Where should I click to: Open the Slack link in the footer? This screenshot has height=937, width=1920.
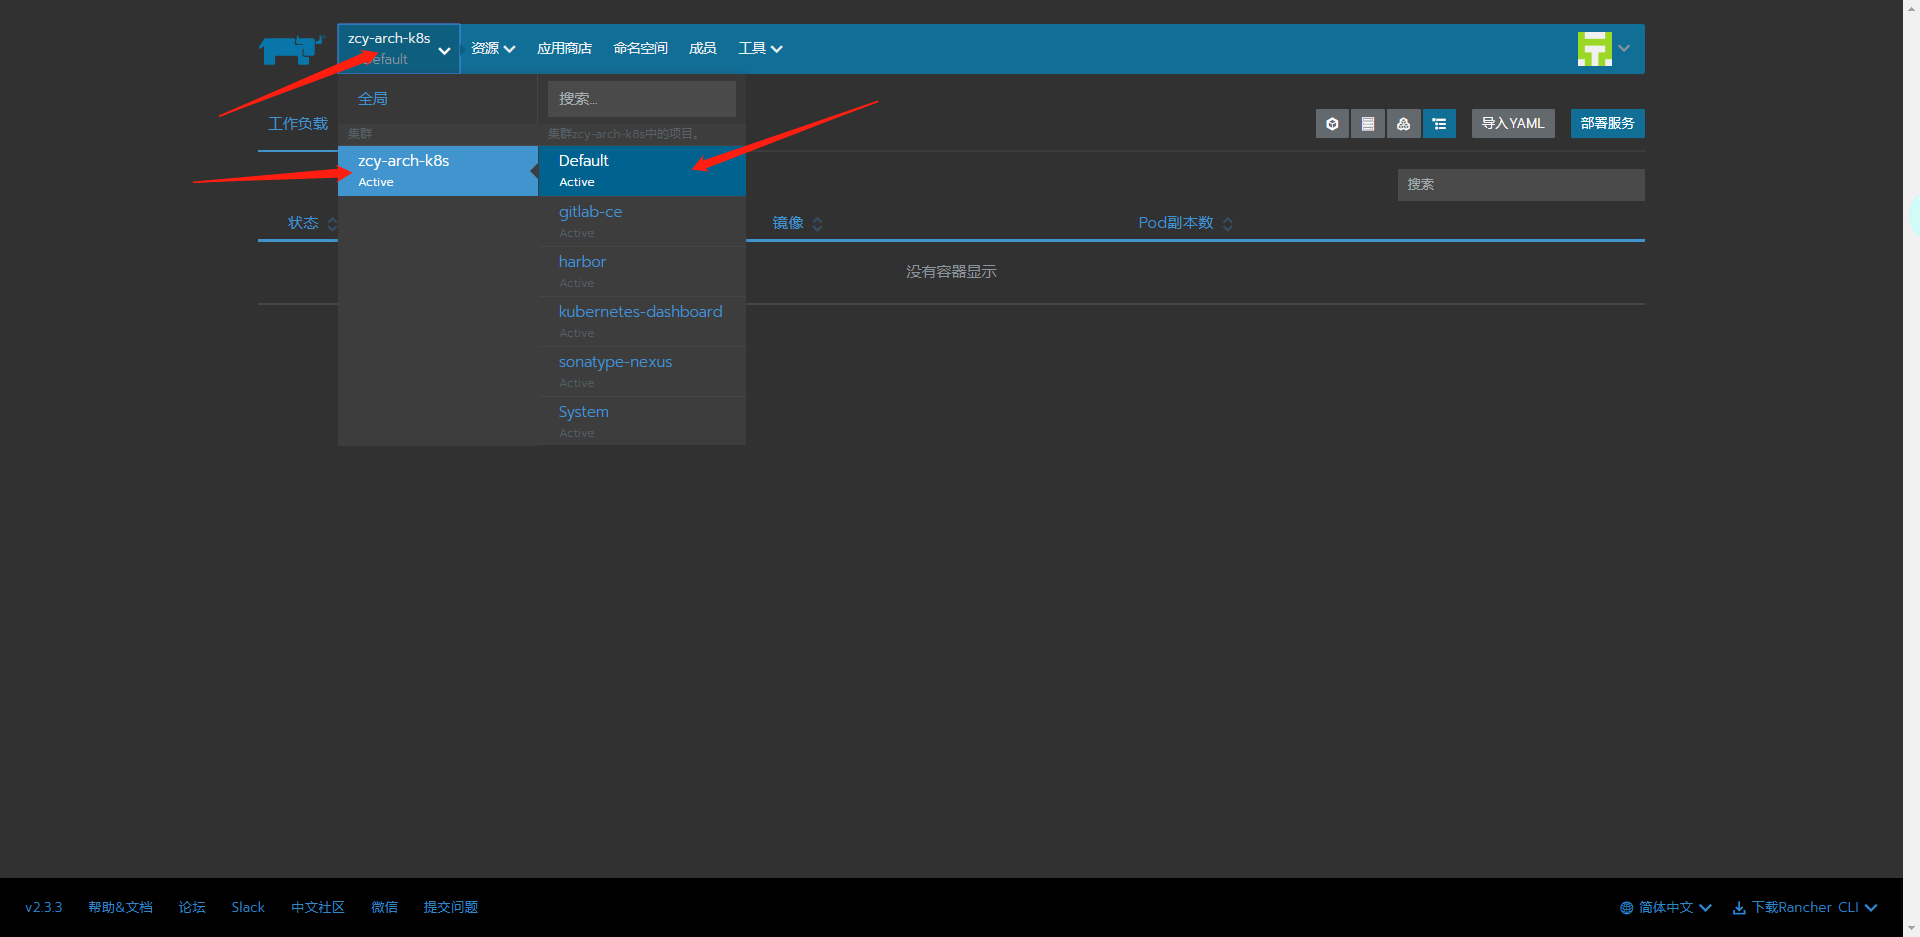(x=248, y=907)
